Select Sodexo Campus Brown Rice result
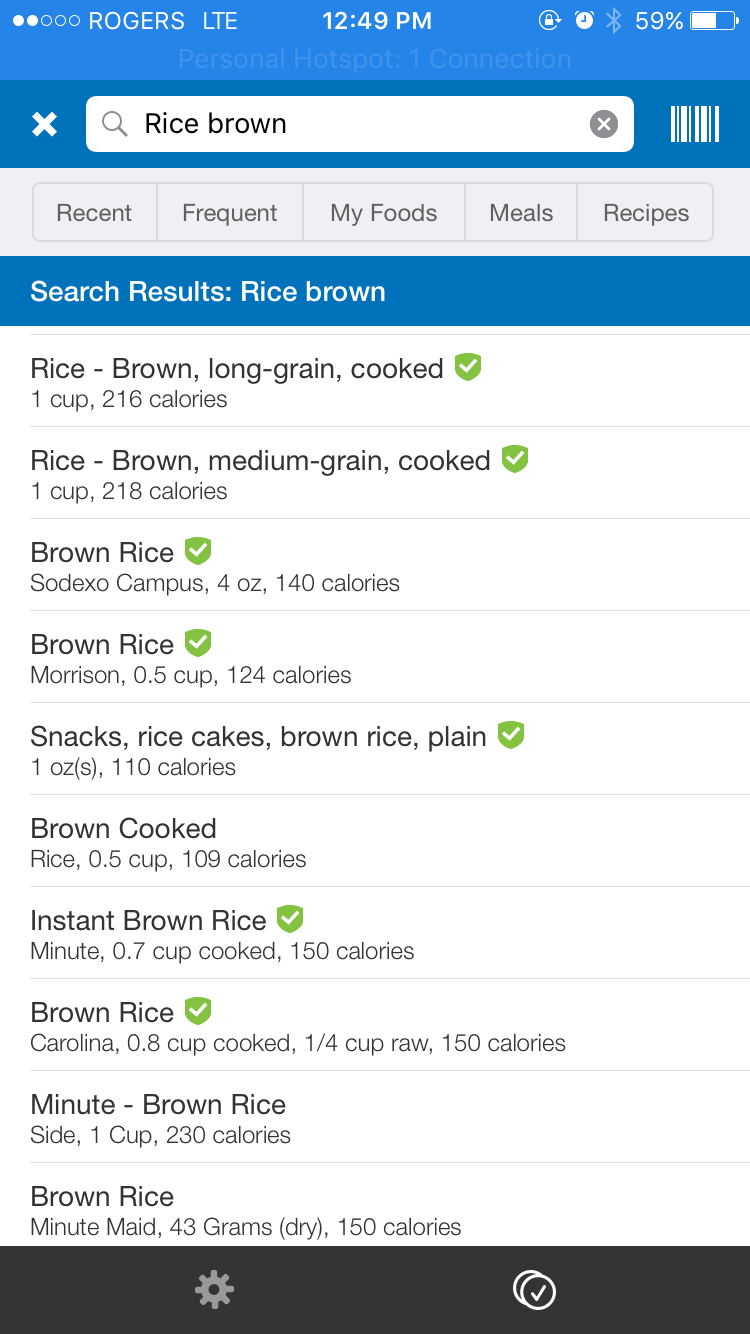The width and height of the screenshot is (750, 1334). coord(215,566)
